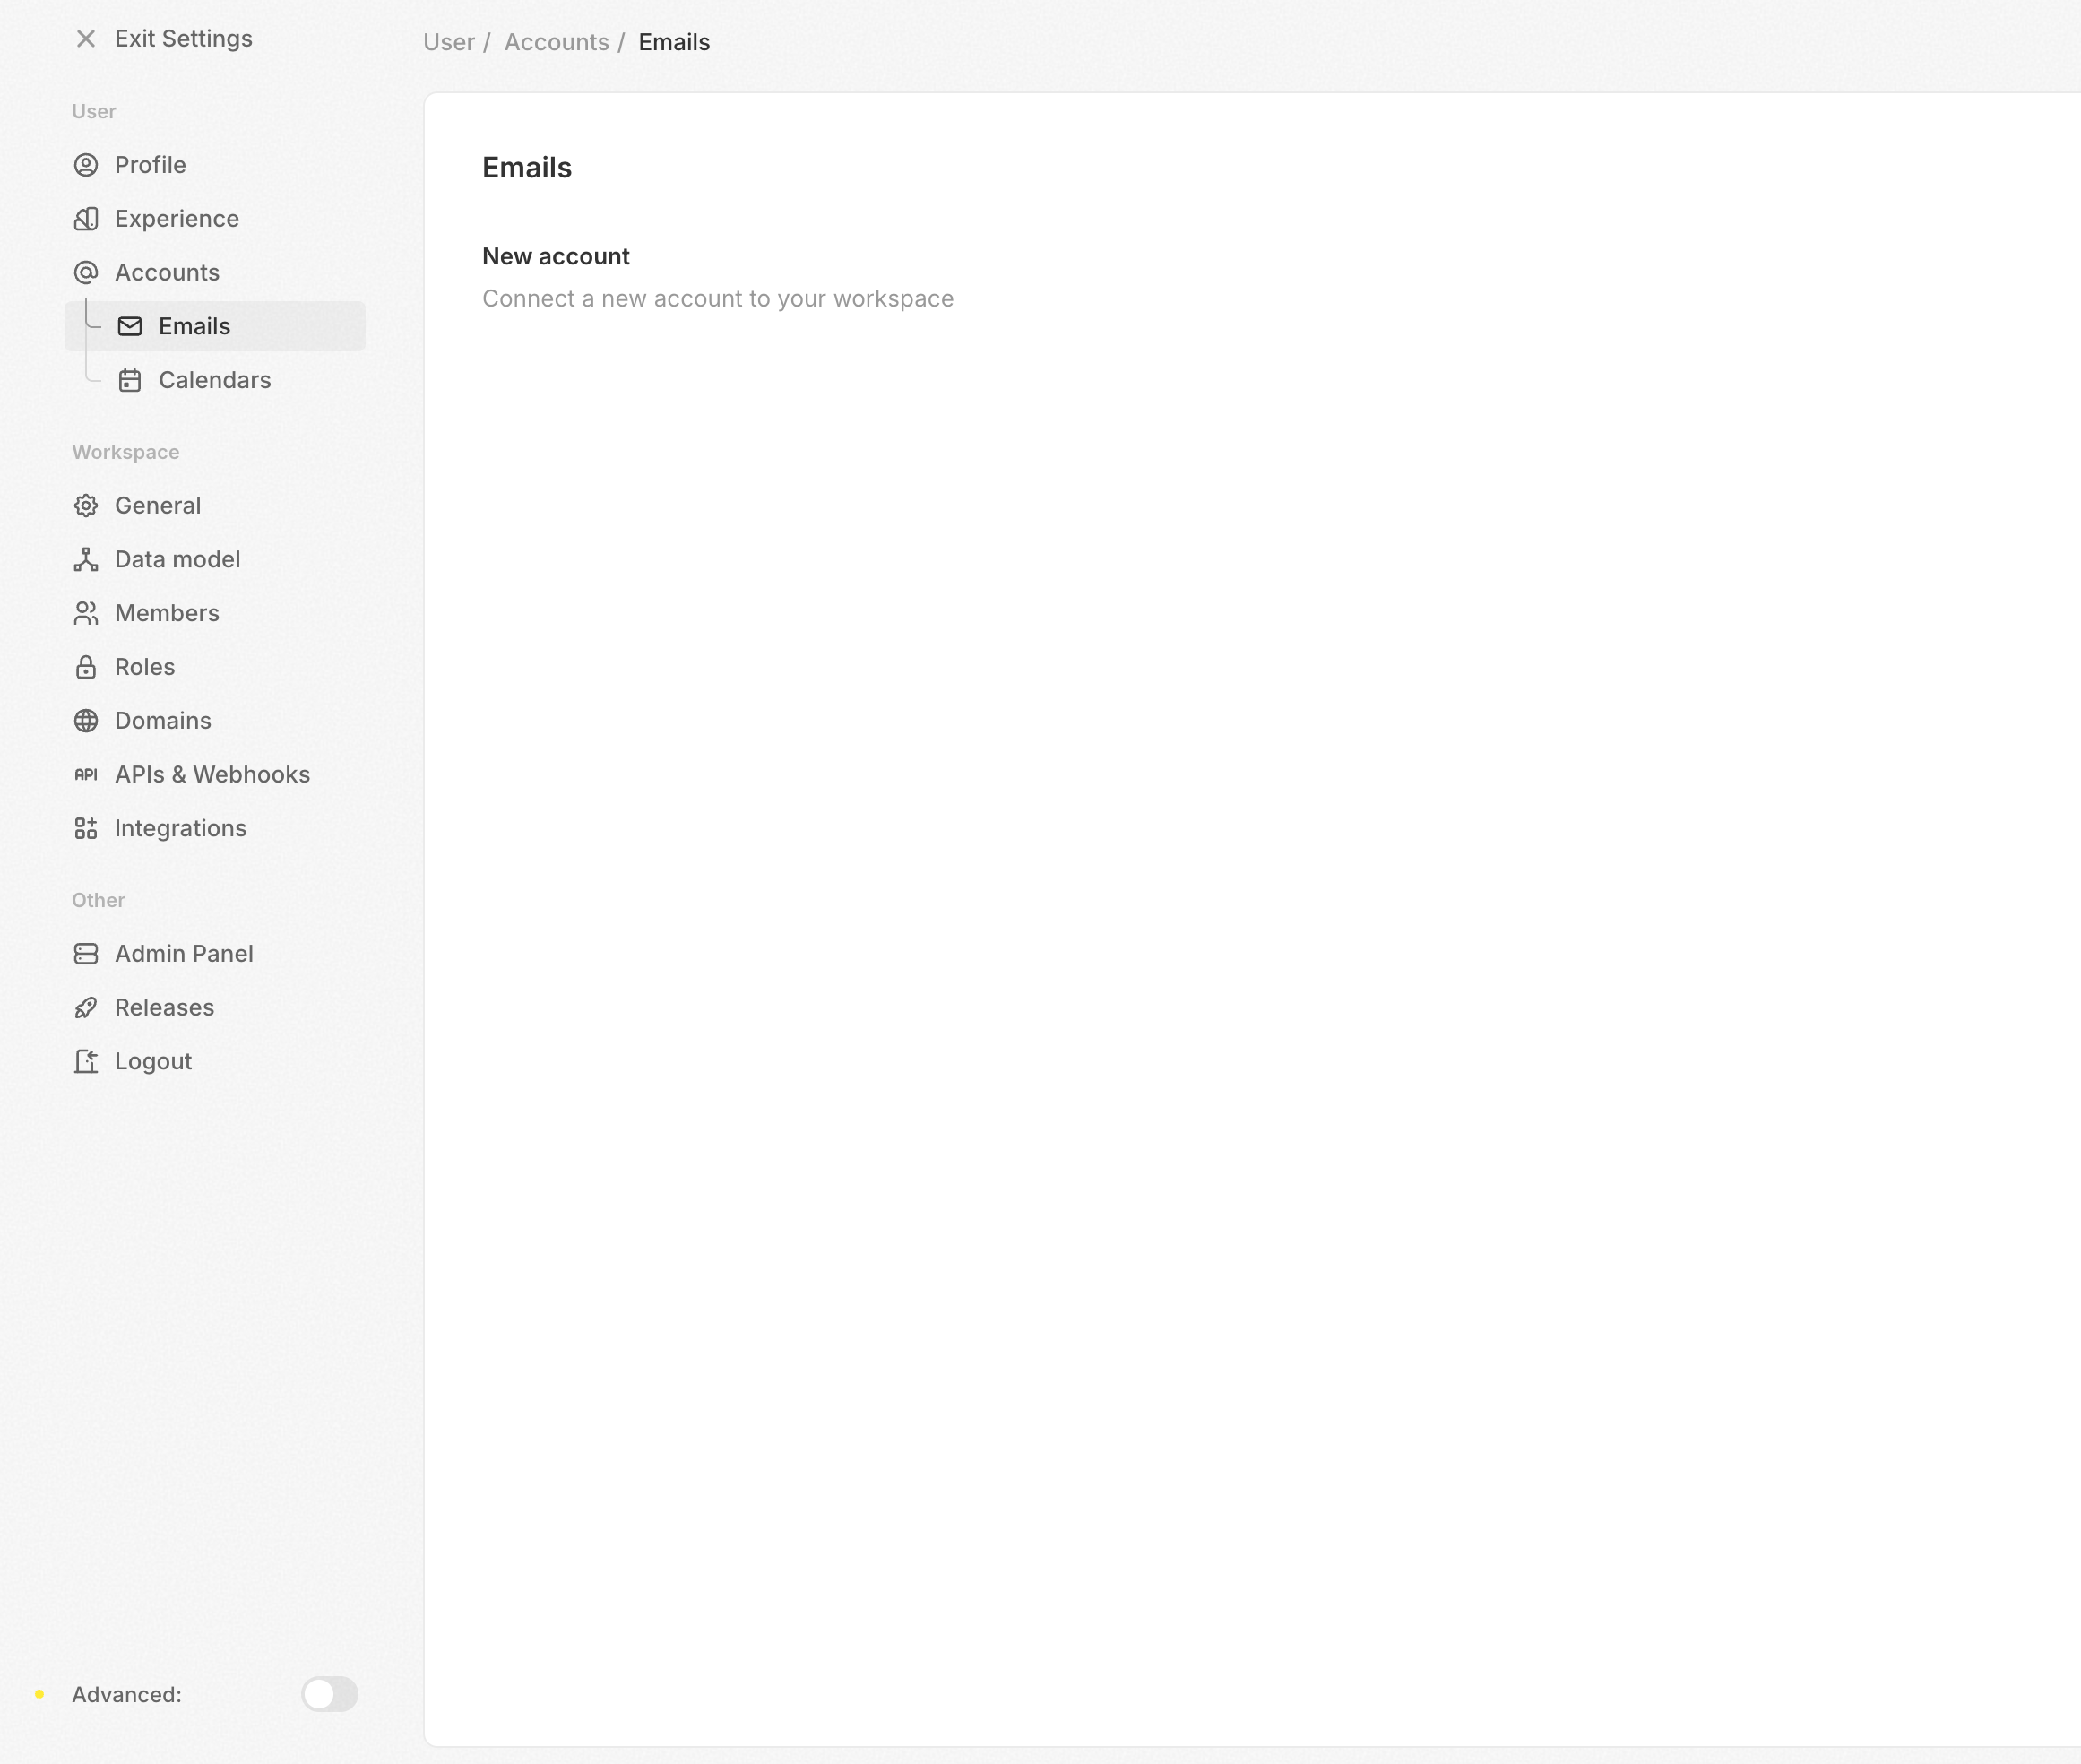Click the Calendars calendar icon
Screen dimensions: 2081x1764
tap(130, 380)
